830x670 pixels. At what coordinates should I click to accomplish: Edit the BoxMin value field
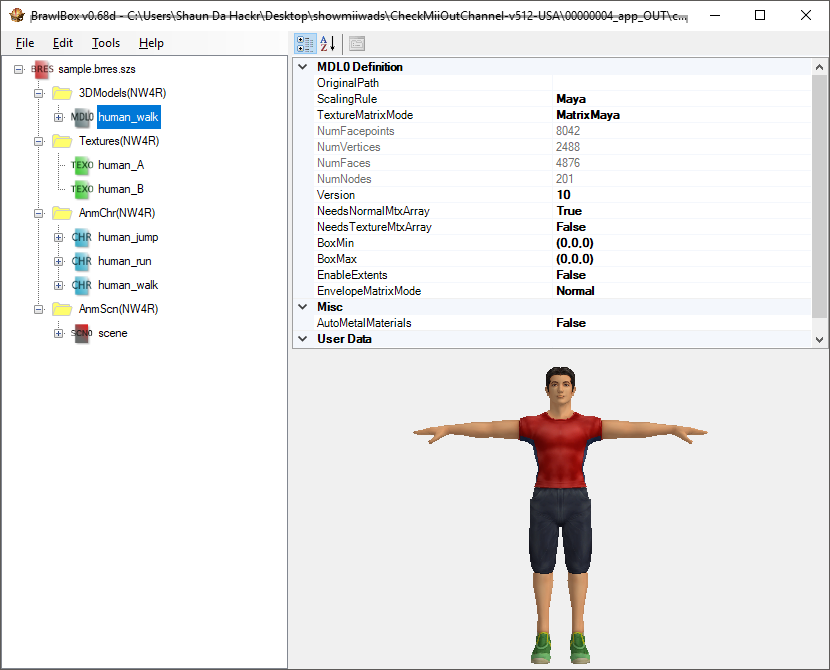pyautogui.click(x=682, y=243)
